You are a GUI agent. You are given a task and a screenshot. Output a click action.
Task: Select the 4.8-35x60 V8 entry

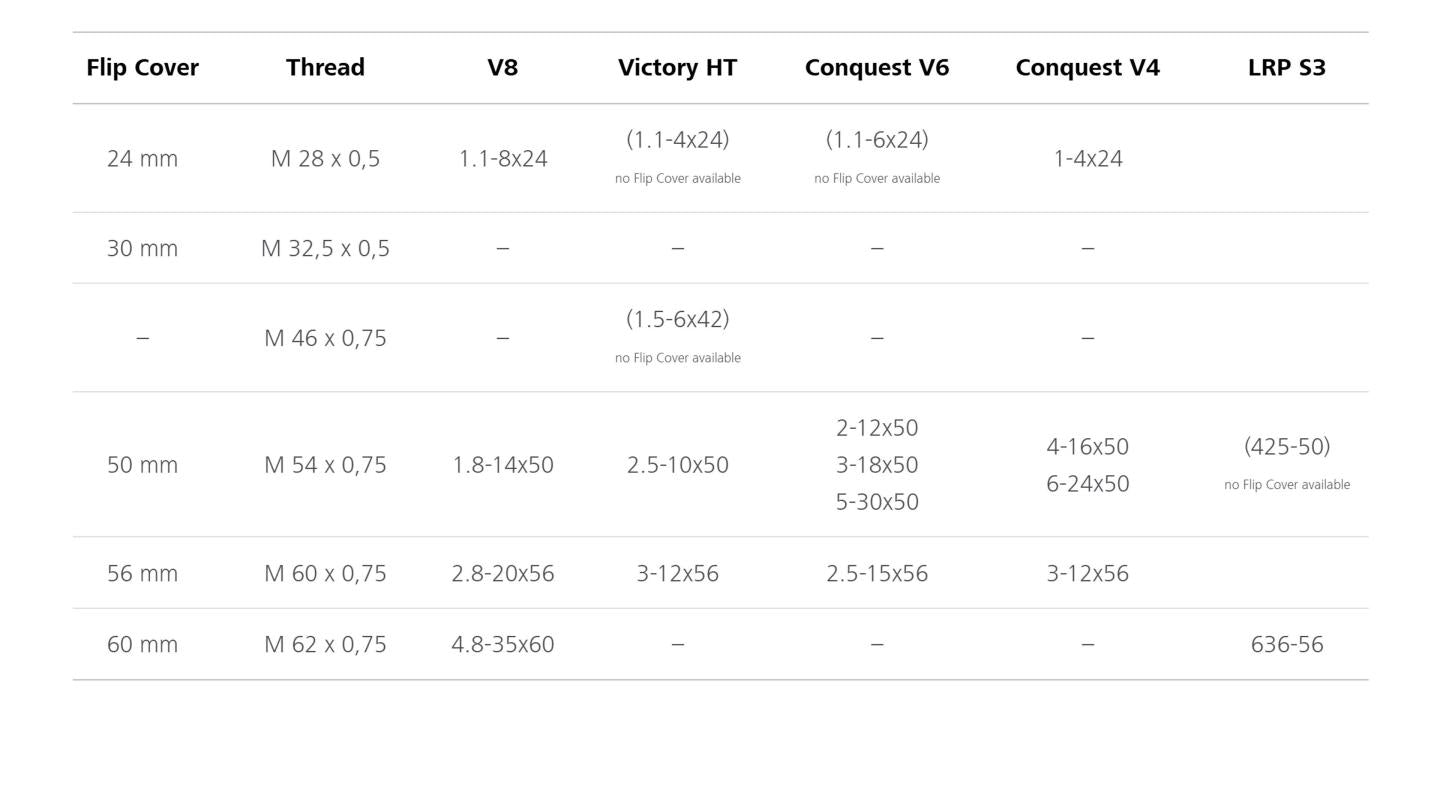point(503,644)
